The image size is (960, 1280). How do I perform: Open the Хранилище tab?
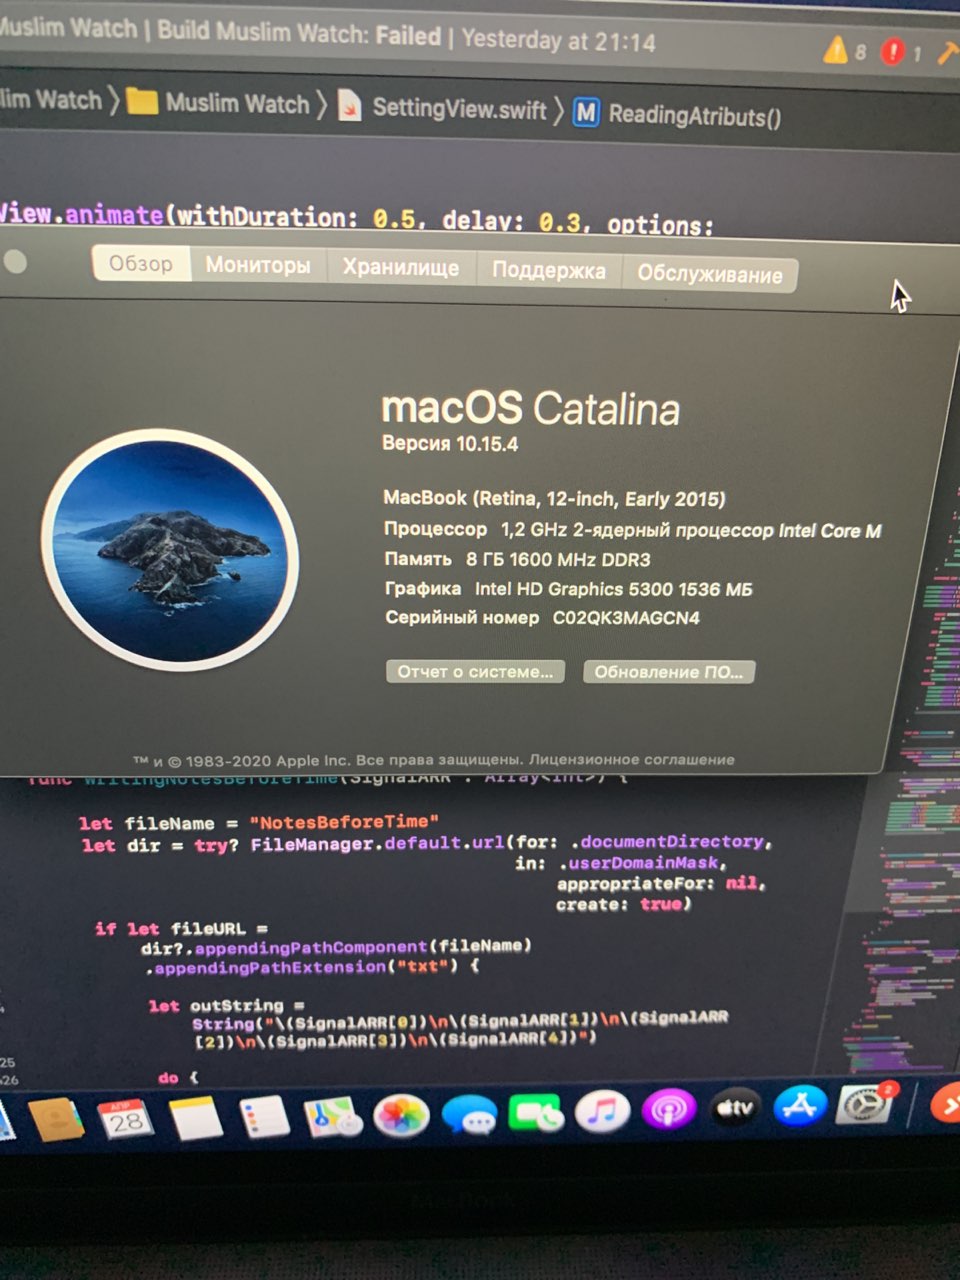[401, 268]
